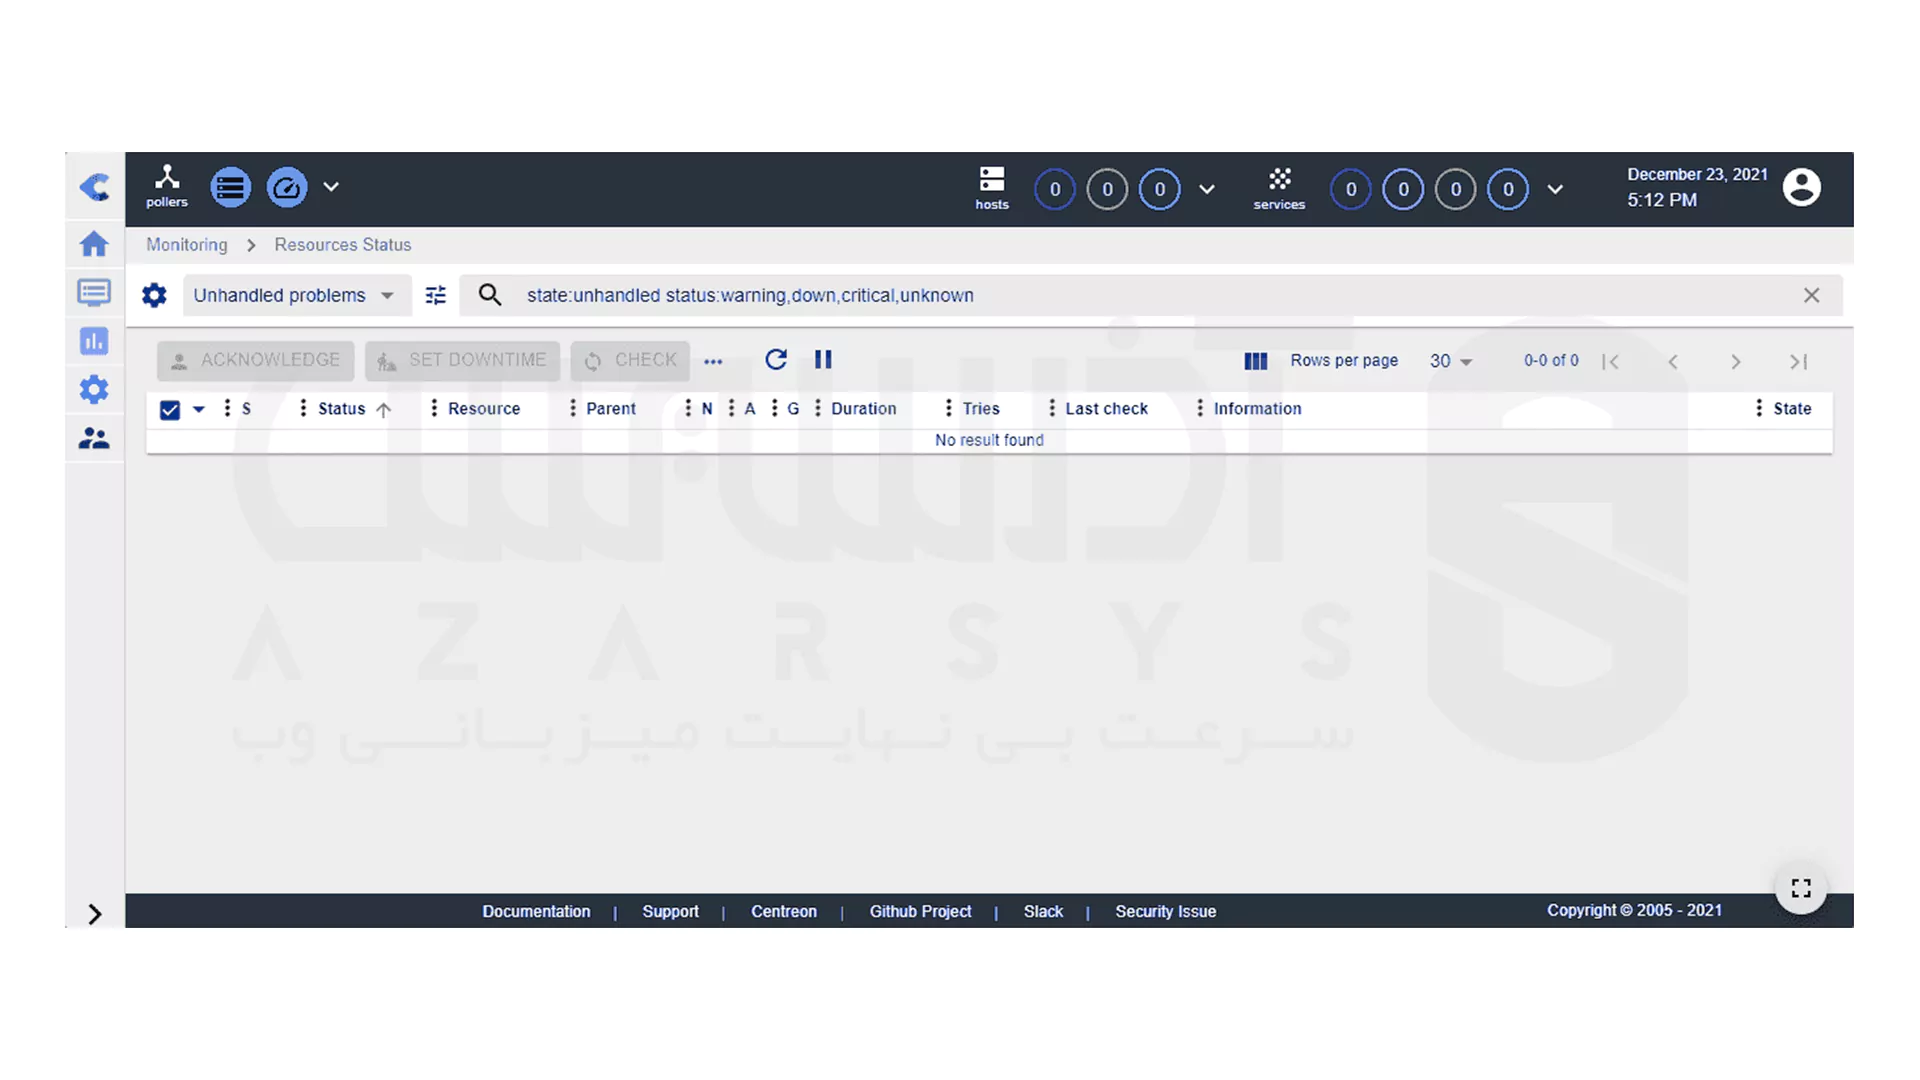Click the Resources Status breadcrumb

tap(343, 245)
